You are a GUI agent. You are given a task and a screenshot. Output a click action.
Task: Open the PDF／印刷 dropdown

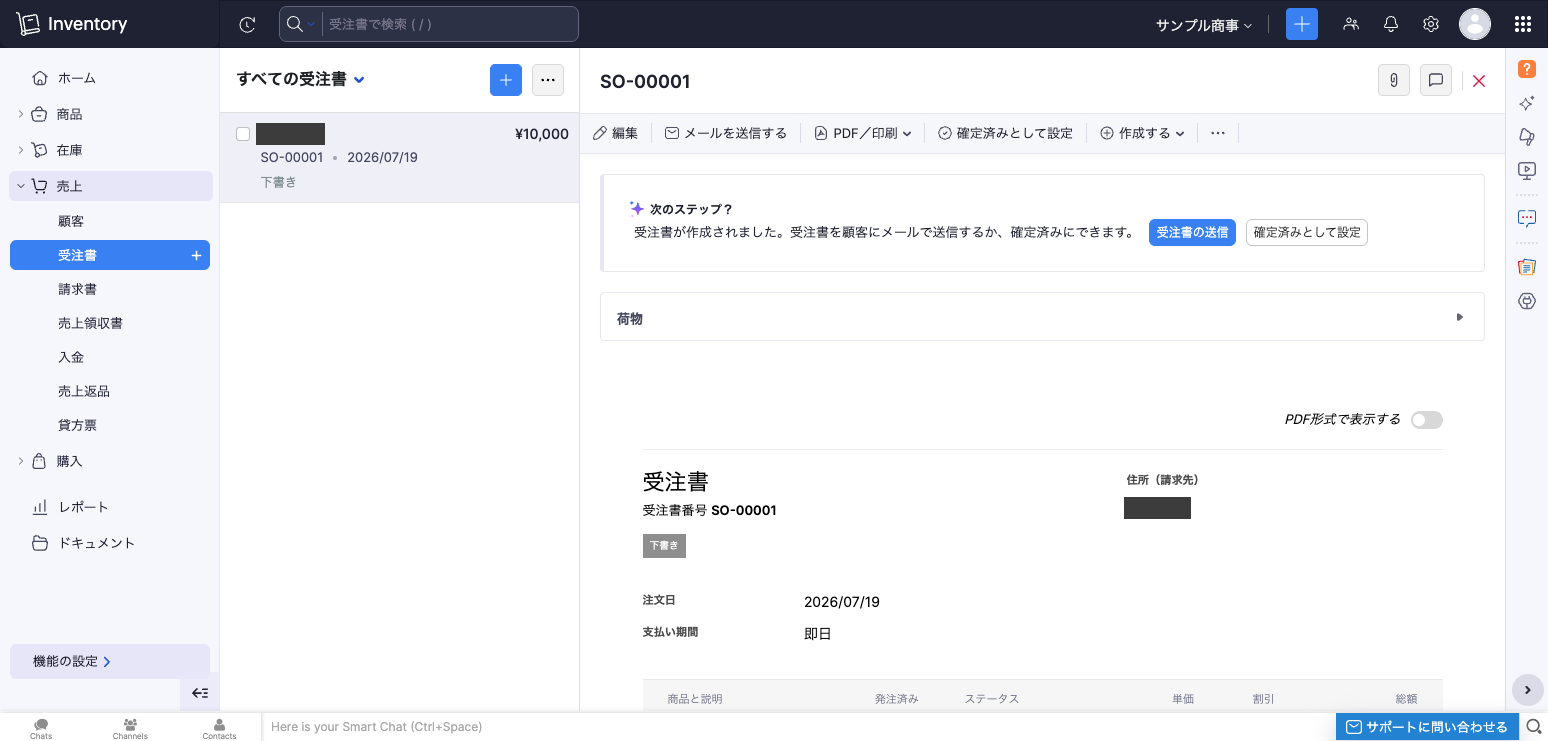pyautogui.click(x=863, y=133)
